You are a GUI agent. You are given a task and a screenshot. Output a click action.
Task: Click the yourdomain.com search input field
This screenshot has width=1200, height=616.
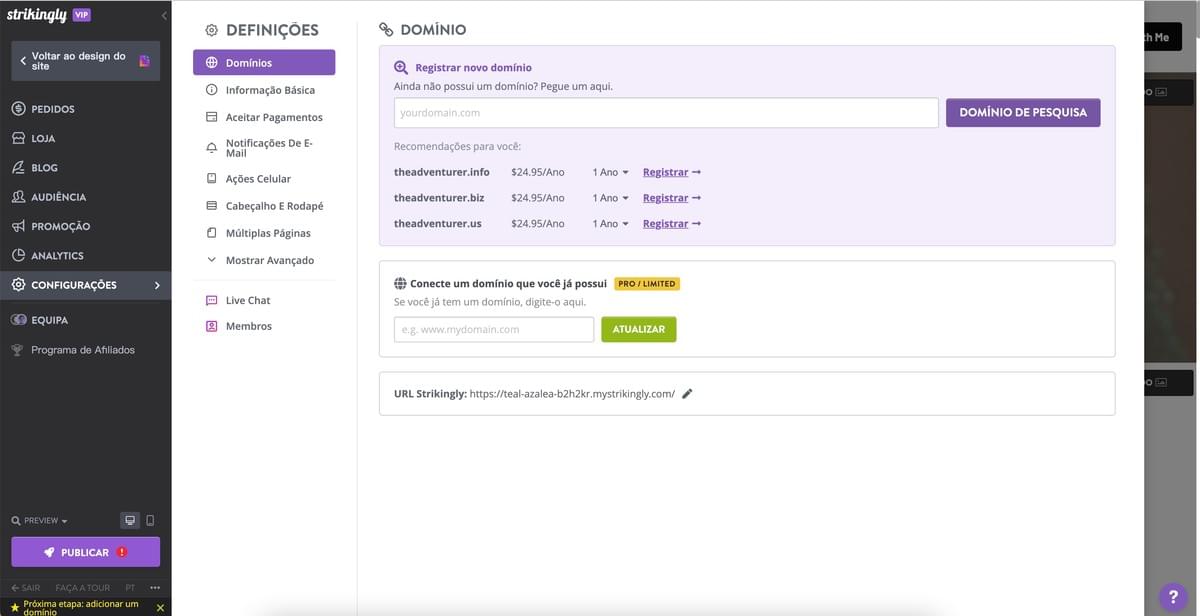(665, 113)
